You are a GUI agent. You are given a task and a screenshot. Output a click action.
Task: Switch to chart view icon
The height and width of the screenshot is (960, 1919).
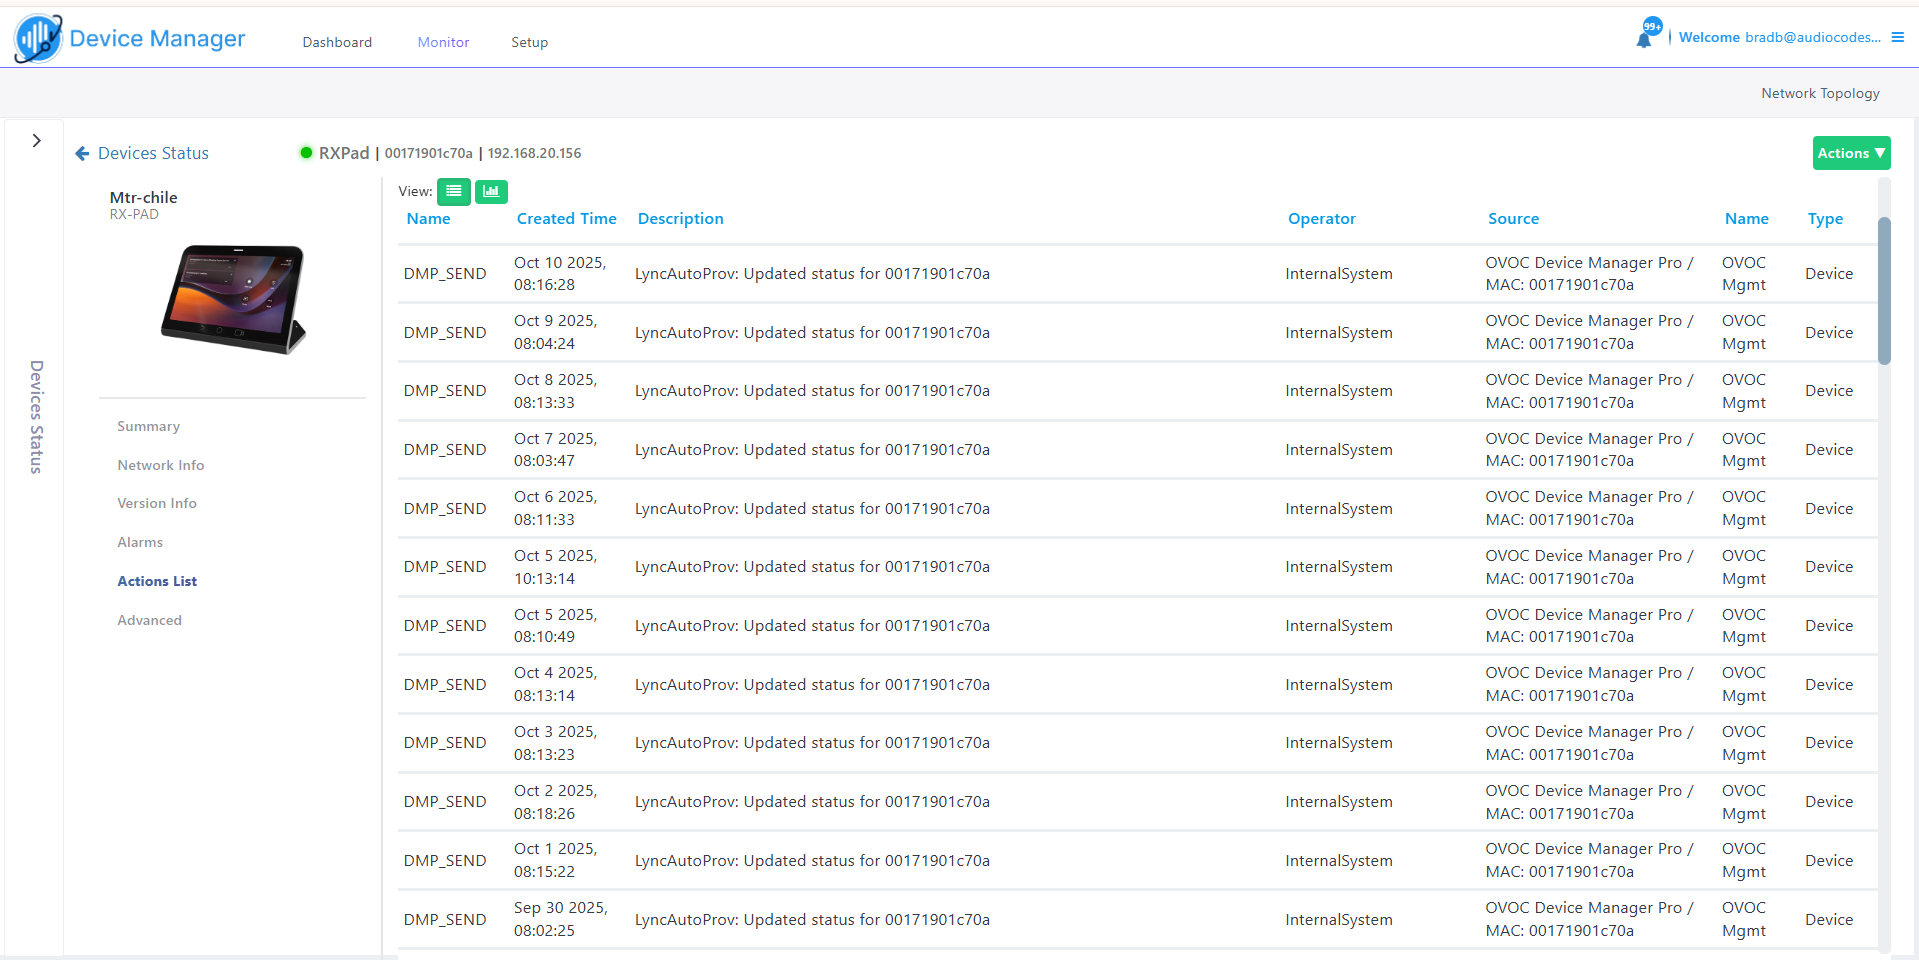click(491, 191)
